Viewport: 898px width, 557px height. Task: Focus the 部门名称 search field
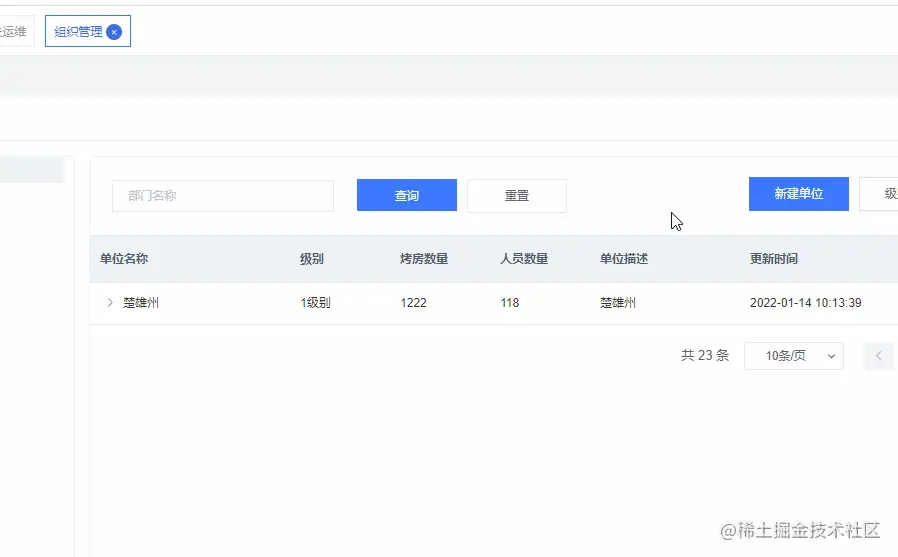223,196
